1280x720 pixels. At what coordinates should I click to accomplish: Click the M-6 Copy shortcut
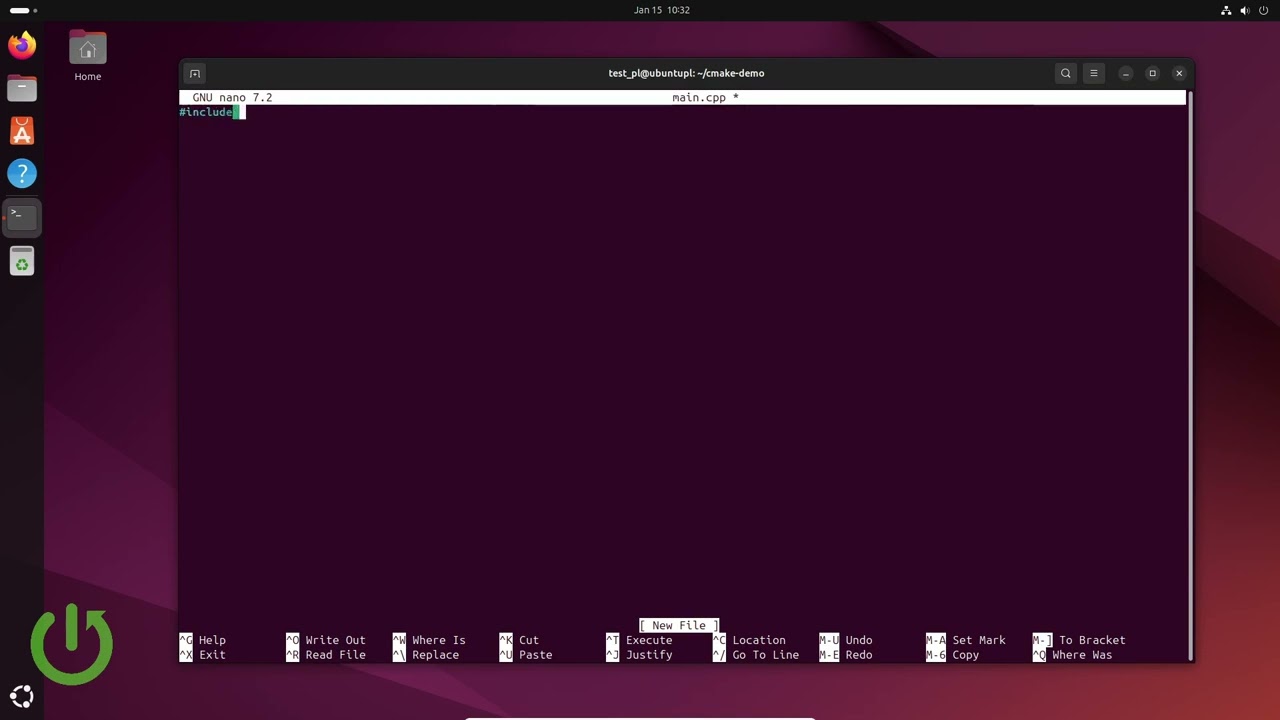pos(953,655)
